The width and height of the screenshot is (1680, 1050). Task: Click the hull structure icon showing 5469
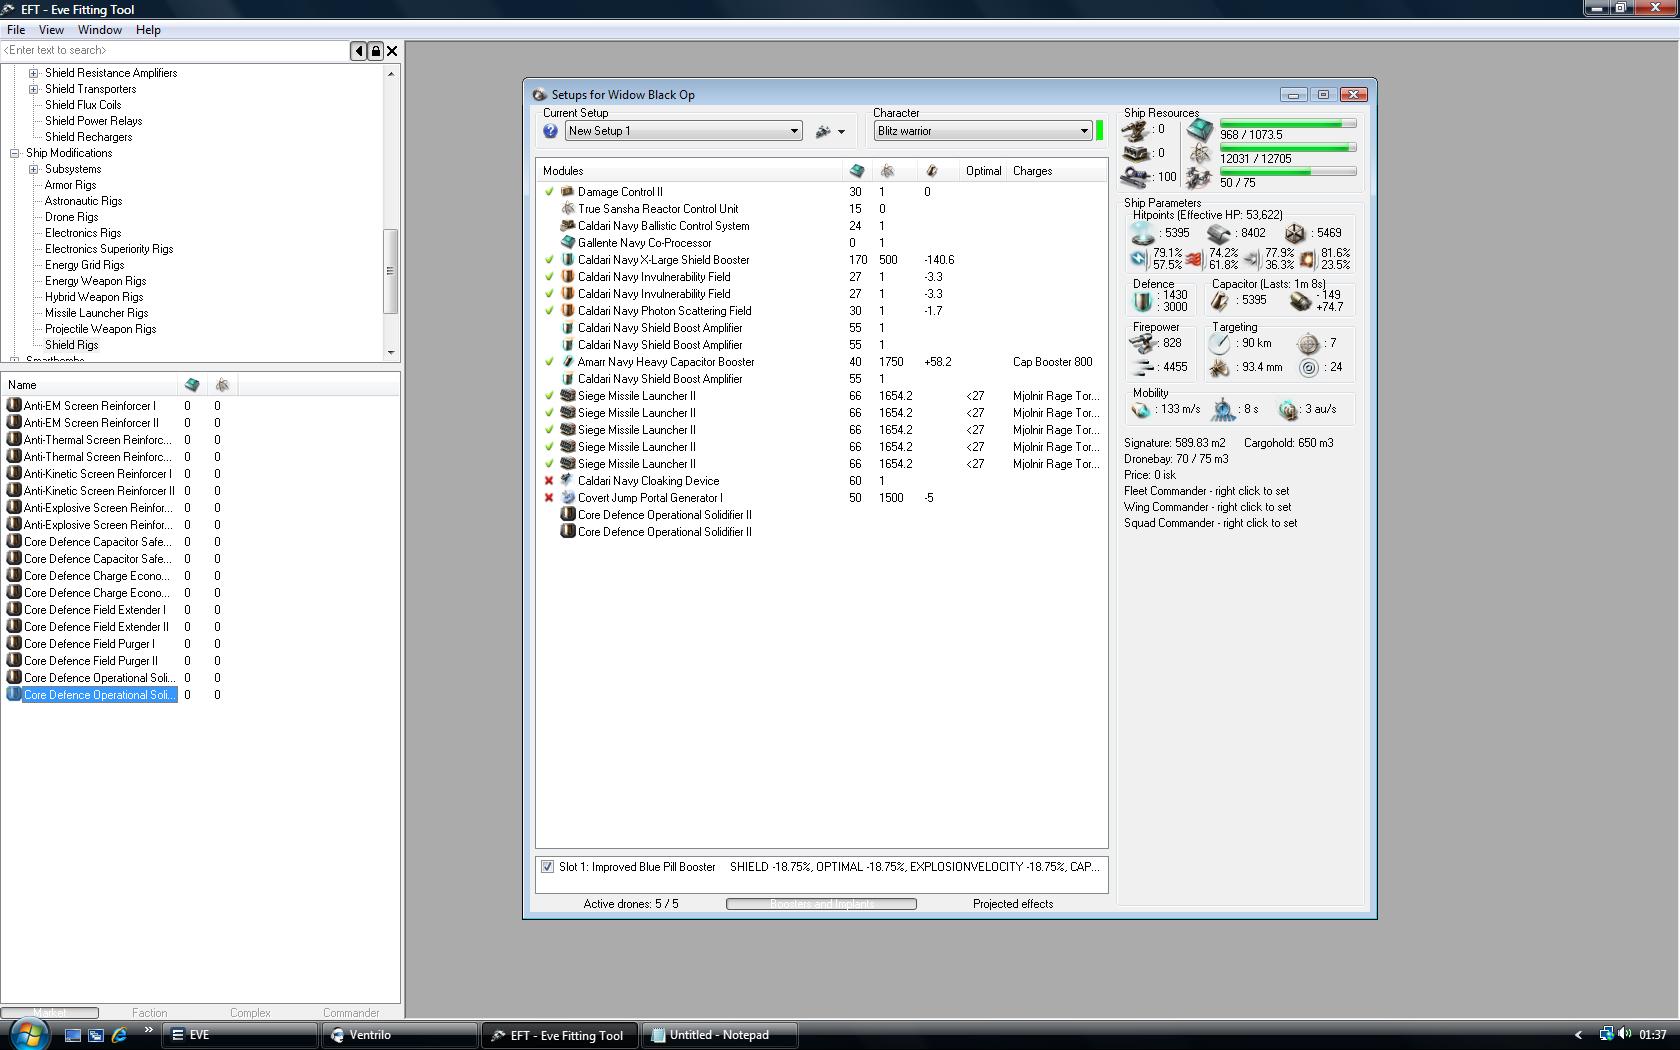pos(1295,233)
